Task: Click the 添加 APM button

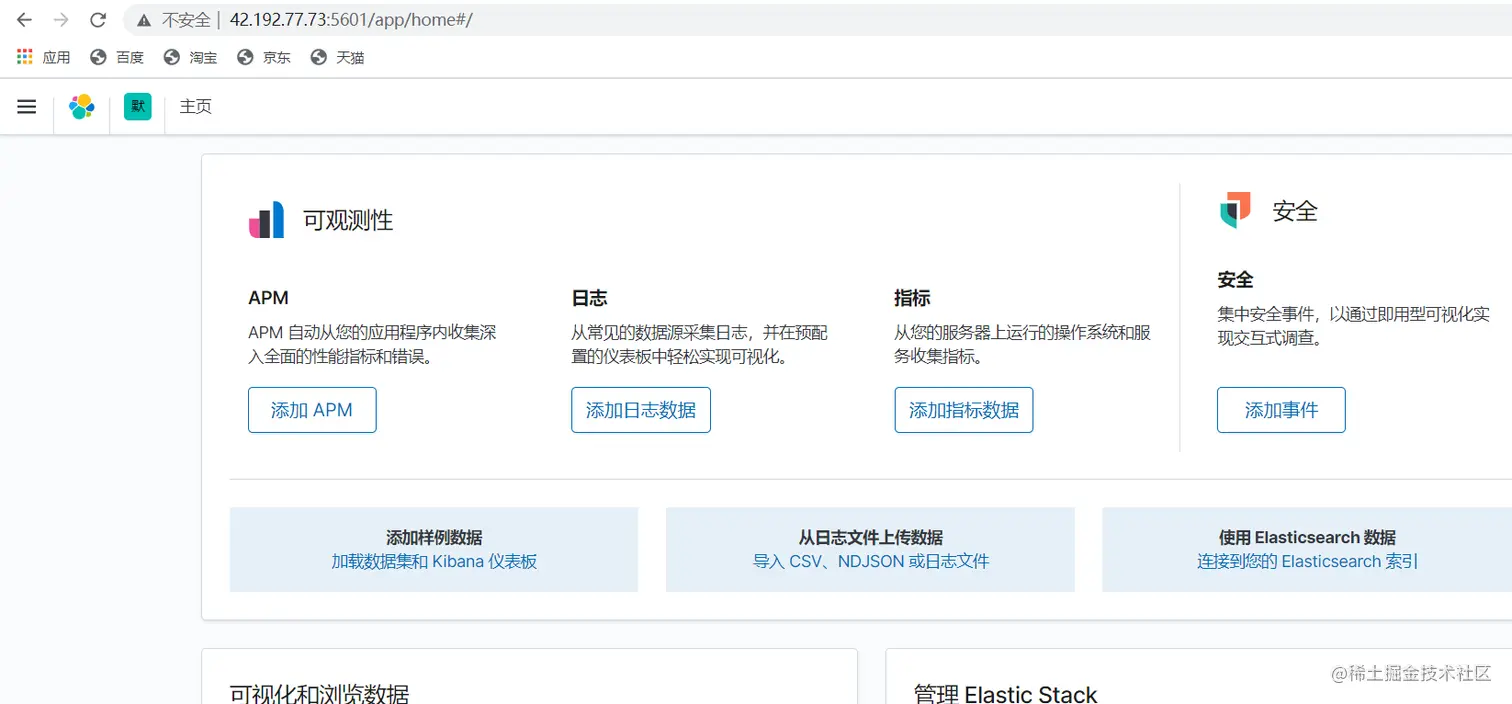Action: tap(312, 410)
